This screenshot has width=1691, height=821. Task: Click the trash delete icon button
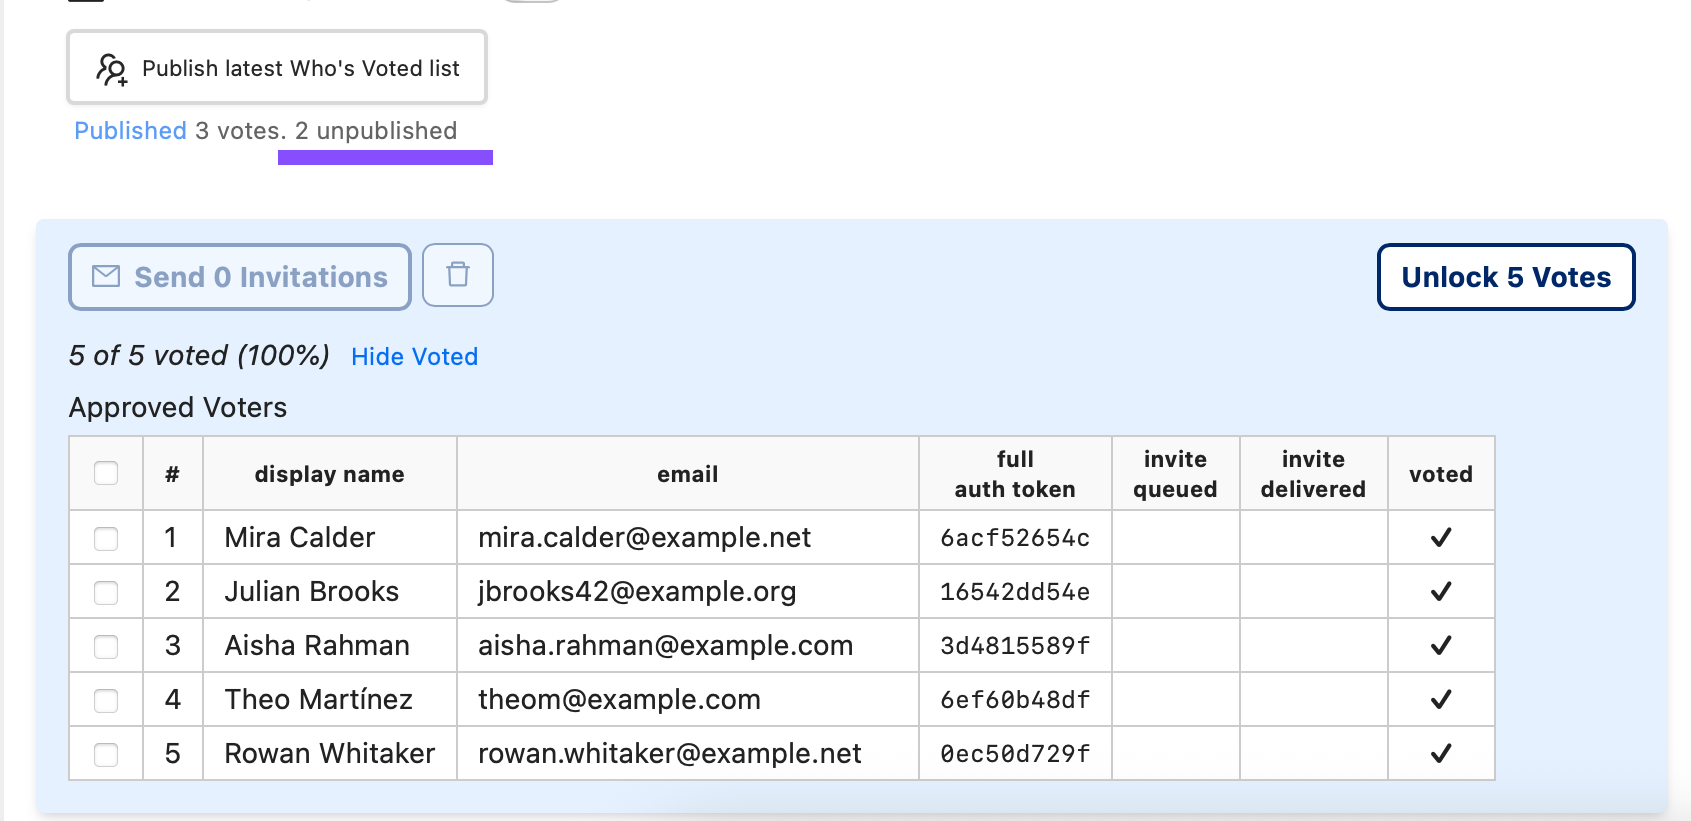tap(458, 275)
